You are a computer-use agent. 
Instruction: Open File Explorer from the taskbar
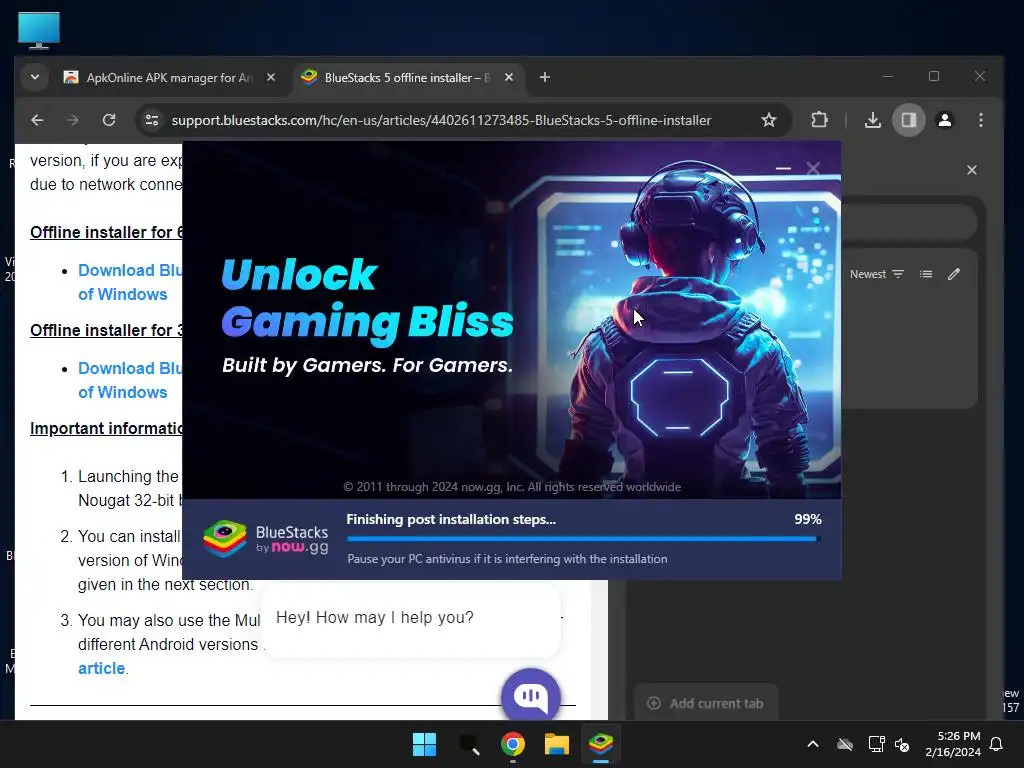coord(556,744)
